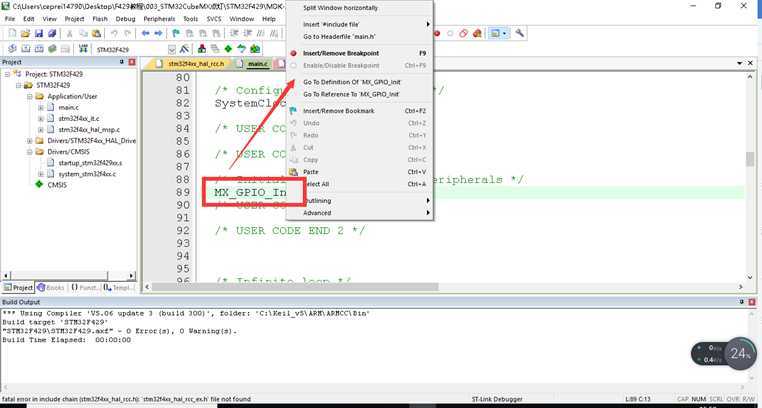Select Insert/Remove Bookmark menu entry

[x=360, y=111]
